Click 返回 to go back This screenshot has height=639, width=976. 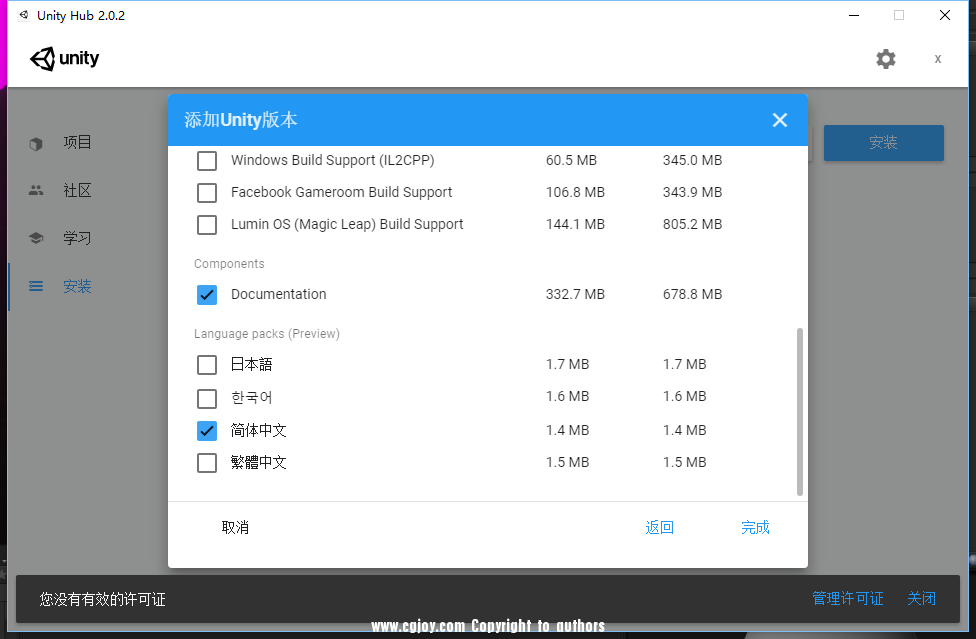pos(660,528)
